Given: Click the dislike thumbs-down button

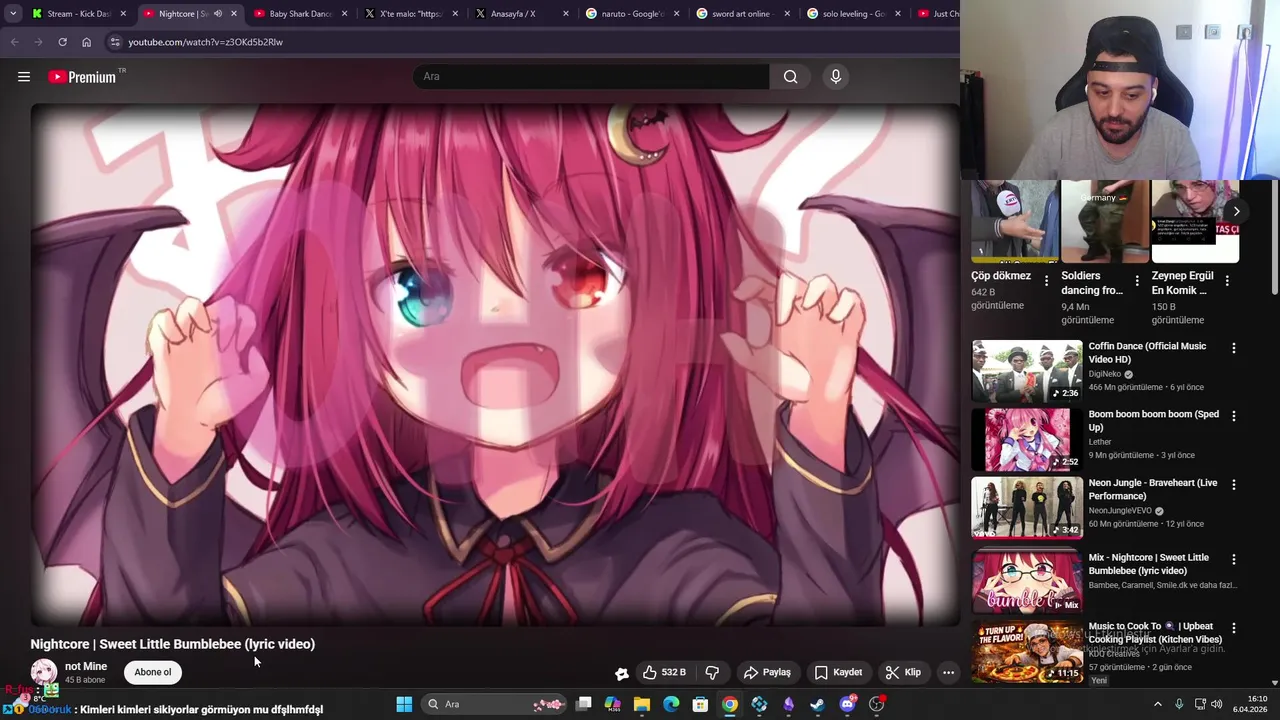Looking at the screenshot, I should (x=712, y=672).
